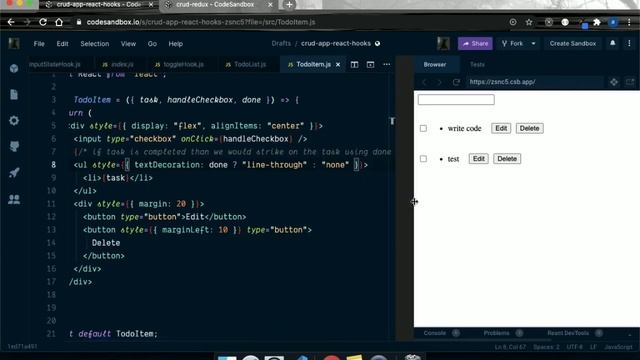The height and width of the screenshot is (360, 640).
Task: Click Delete button for test task
Action: [x=507, y=158]
